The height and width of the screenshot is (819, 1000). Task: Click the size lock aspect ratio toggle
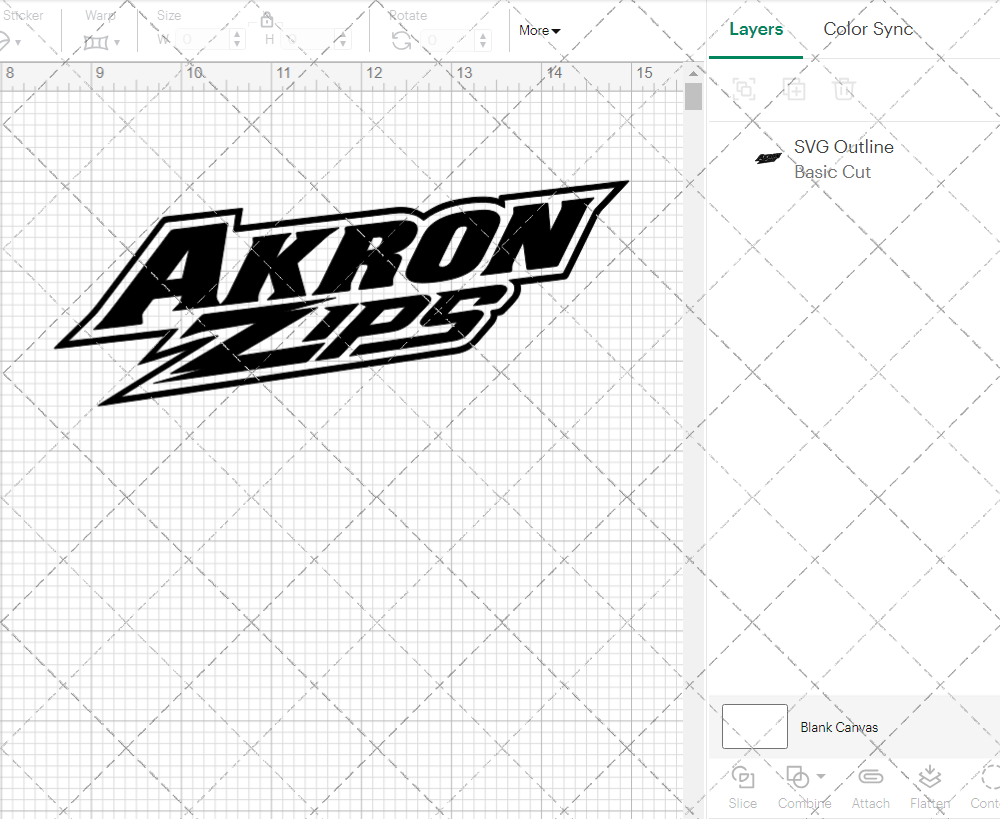pos(267,19)
